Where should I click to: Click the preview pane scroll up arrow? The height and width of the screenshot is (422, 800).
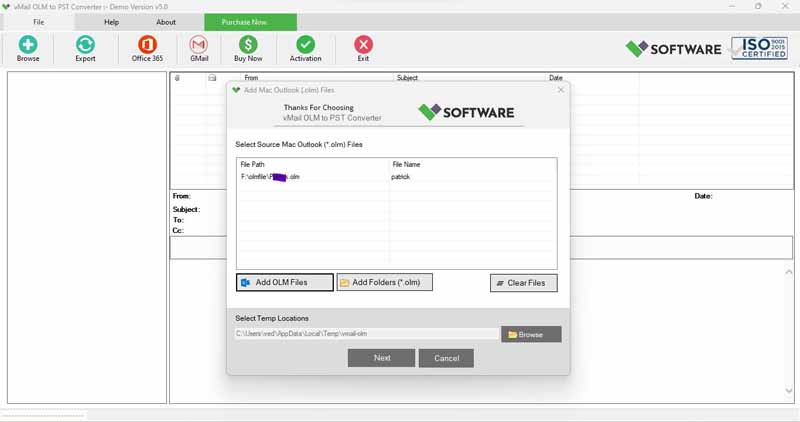(789, 272)
